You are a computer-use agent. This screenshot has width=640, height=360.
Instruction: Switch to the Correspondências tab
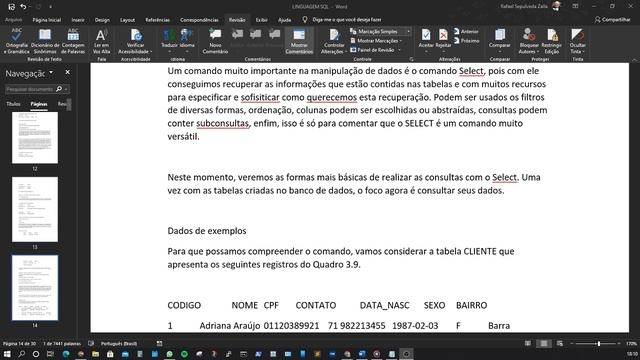click(x=199, y=20)
